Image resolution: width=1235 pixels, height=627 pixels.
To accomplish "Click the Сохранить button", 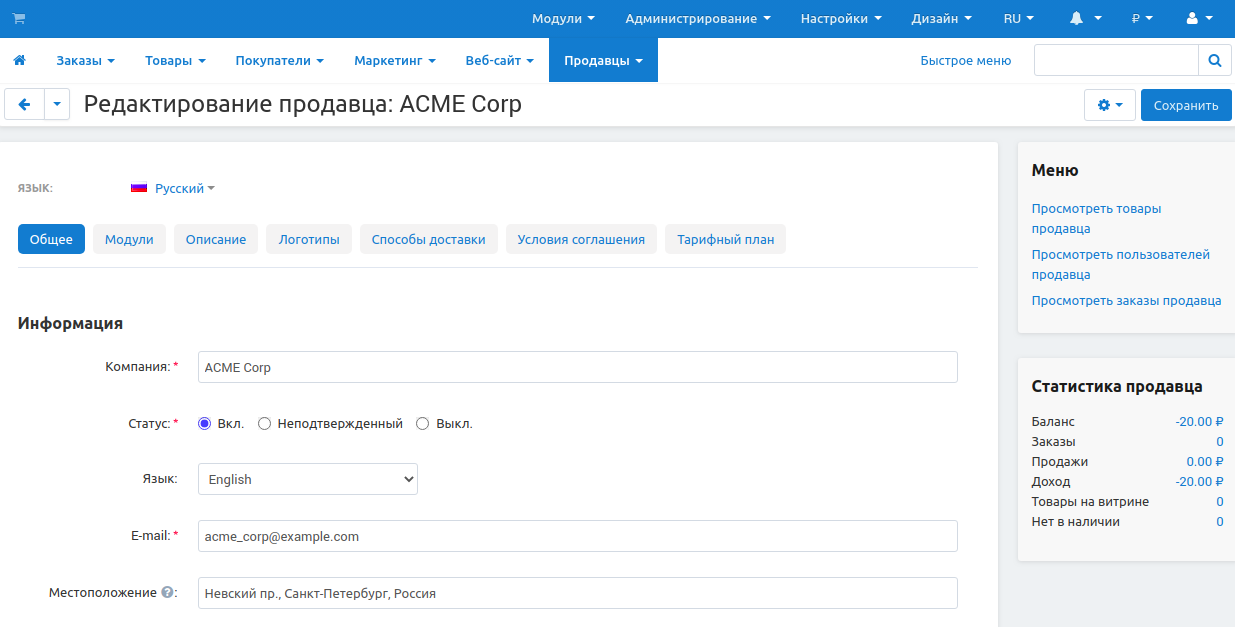I will (1185, 105).
